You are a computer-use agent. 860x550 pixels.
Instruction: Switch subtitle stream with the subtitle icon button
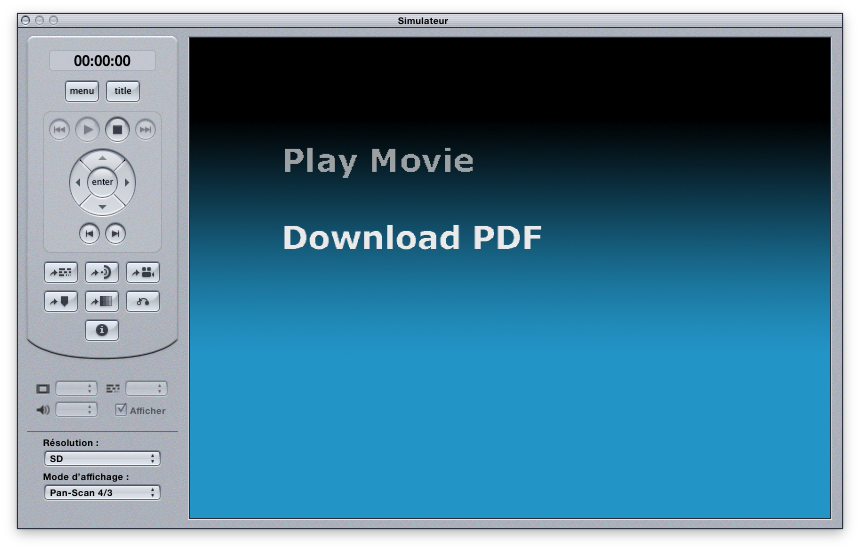coord(61,273)
